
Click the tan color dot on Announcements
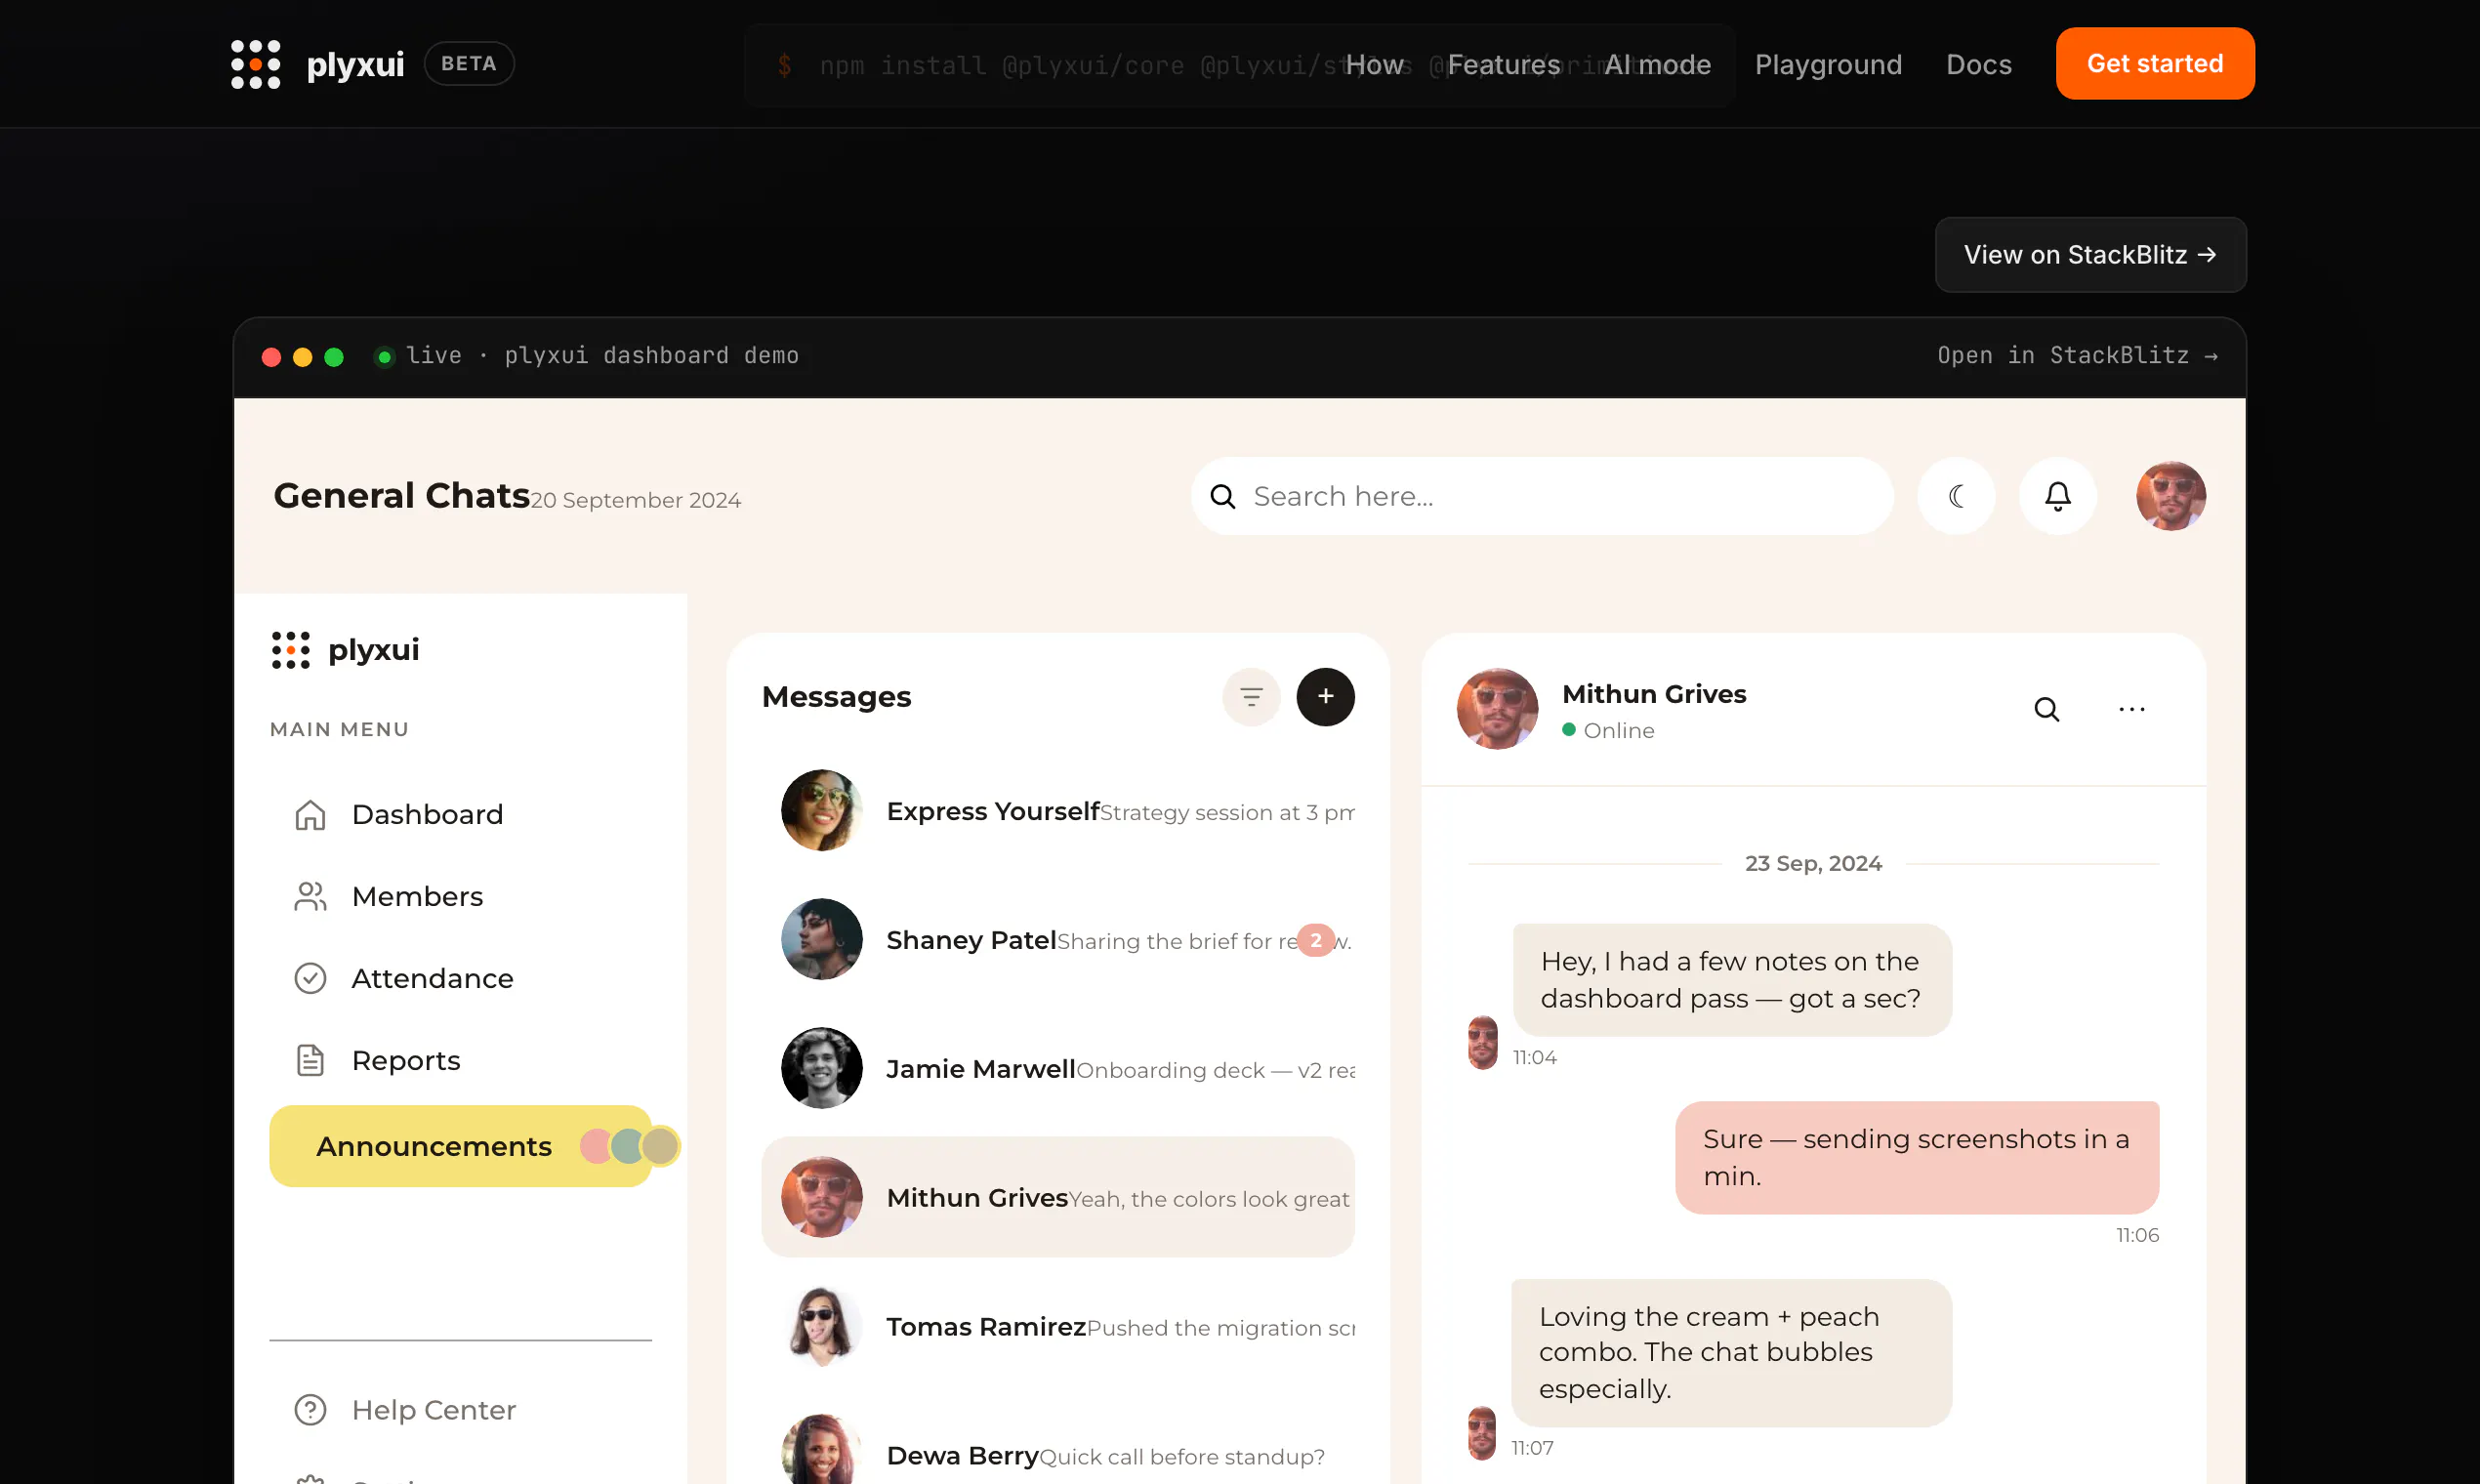click(660, 1147)
